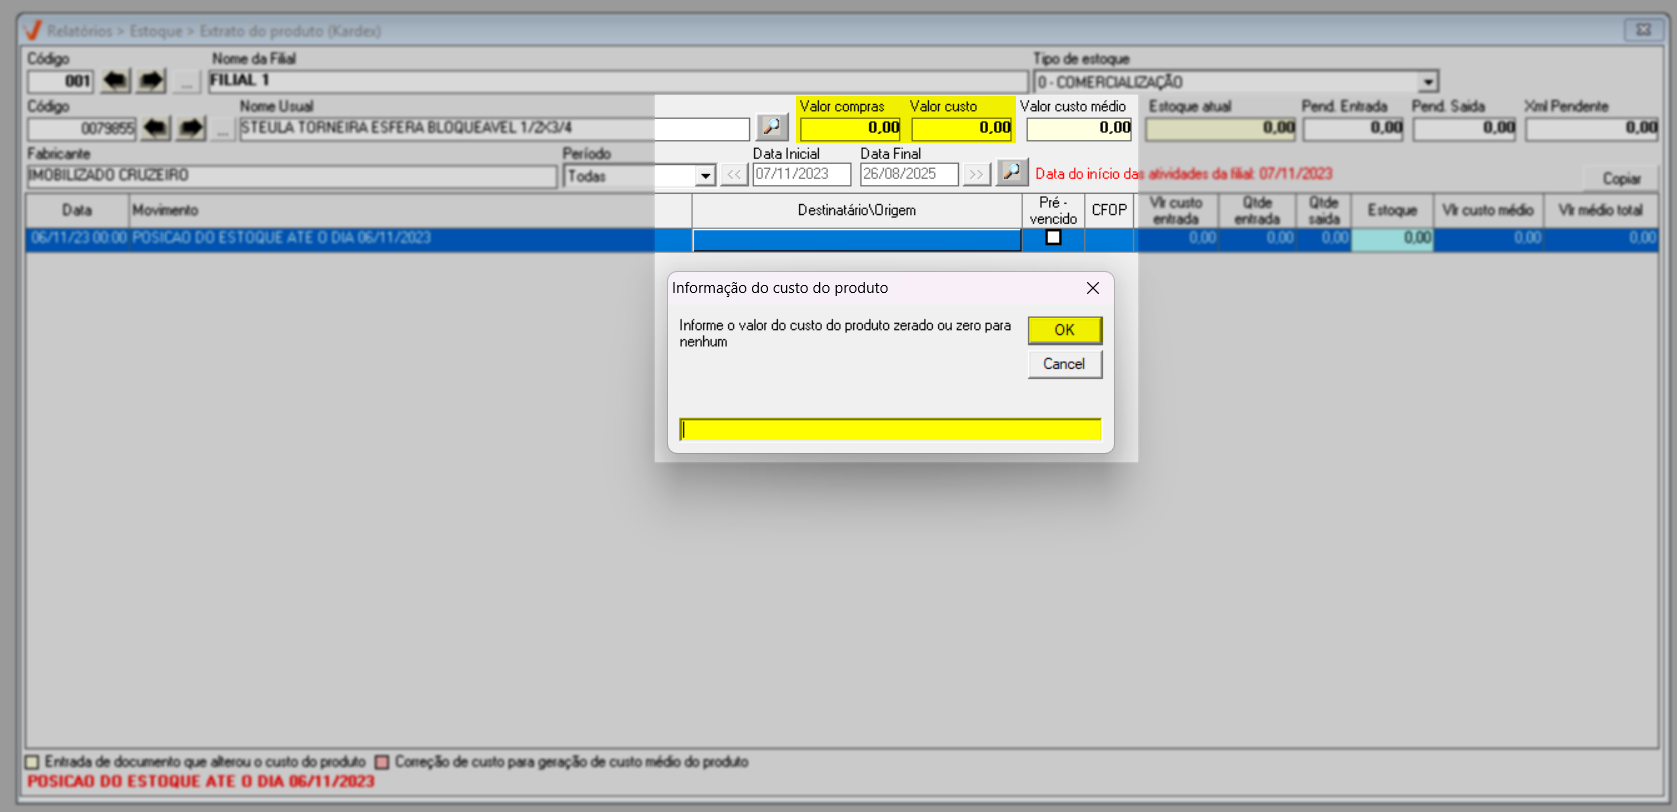Go to previous filial code arrow
The height and width of the screenshot is (812, 1677).
(x=116, y=81)
